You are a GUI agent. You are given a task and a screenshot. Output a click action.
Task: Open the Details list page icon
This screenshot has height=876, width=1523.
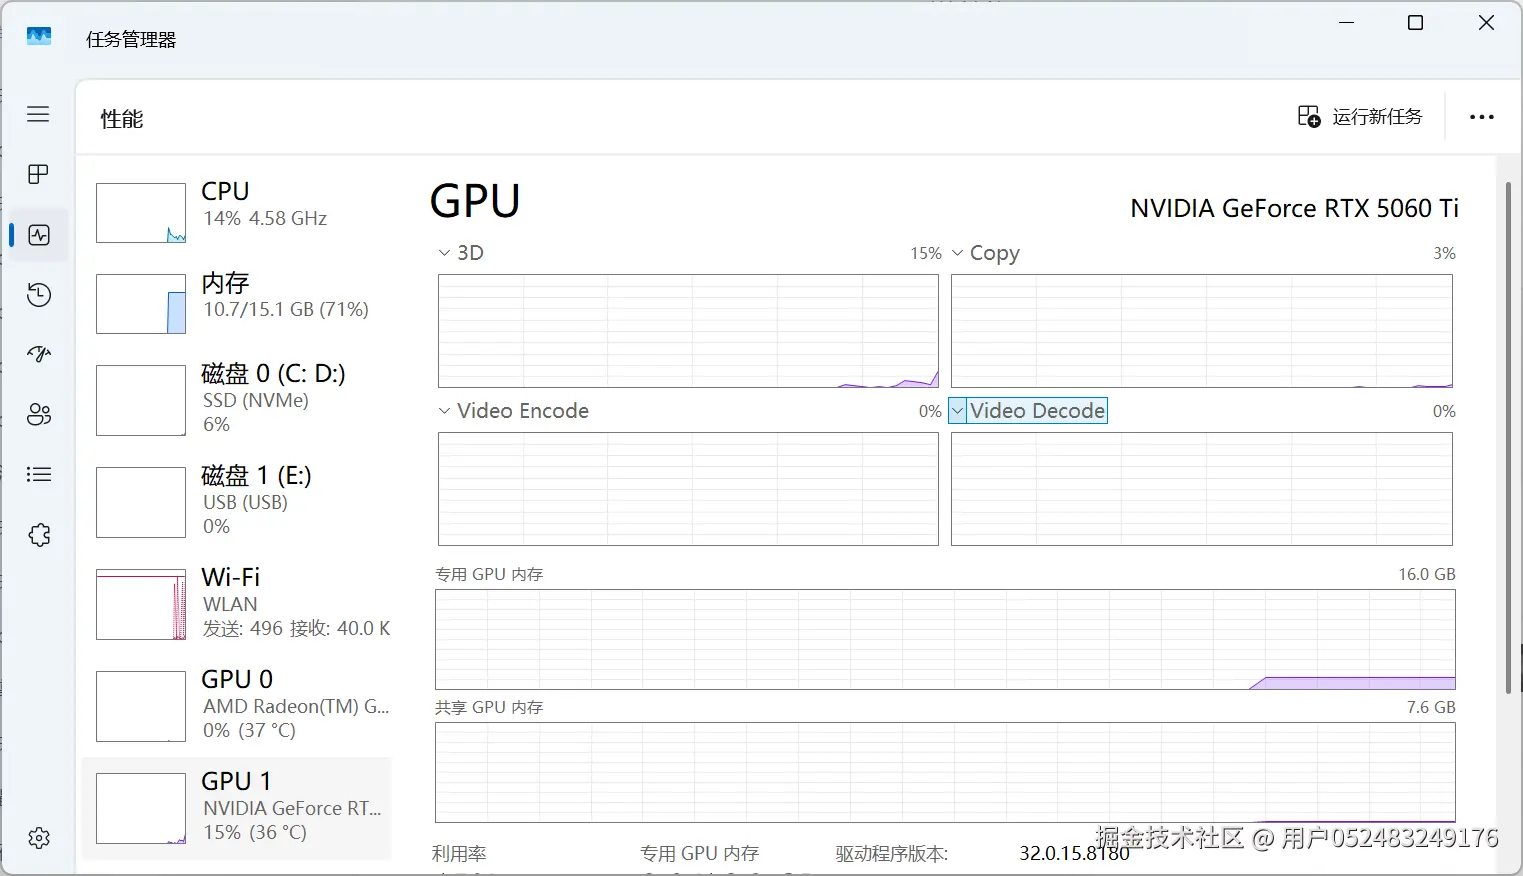click(39, 475)
